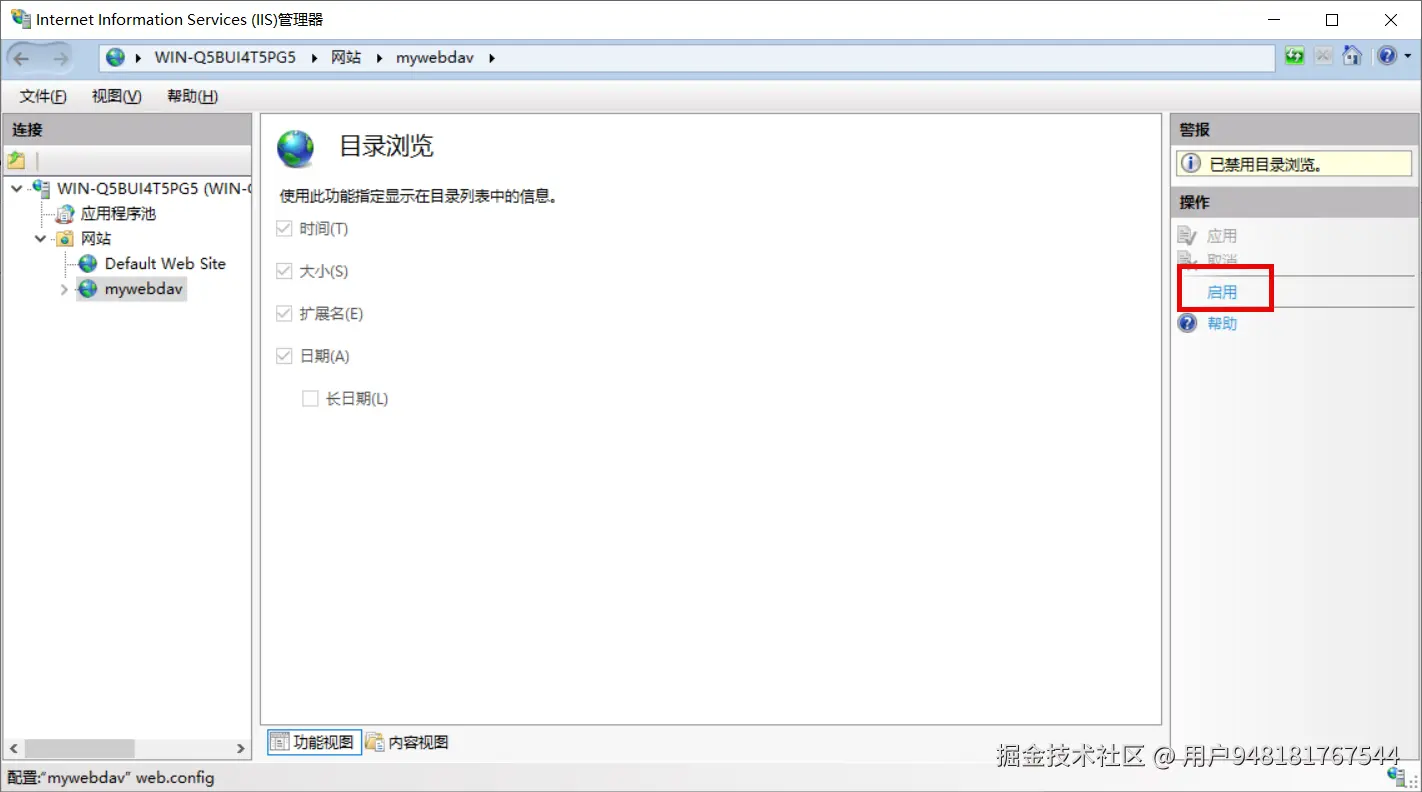1422x792 pixels.
Task: Expand the mywebdav tree node
Action: point(64,289)
